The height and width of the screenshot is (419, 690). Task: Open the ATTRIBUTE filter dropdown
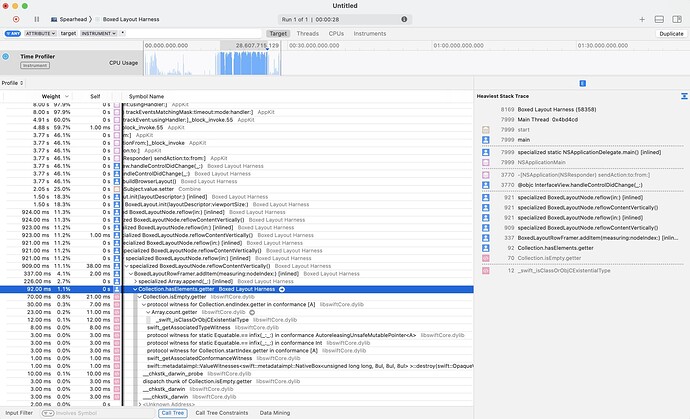click(40, 33)
